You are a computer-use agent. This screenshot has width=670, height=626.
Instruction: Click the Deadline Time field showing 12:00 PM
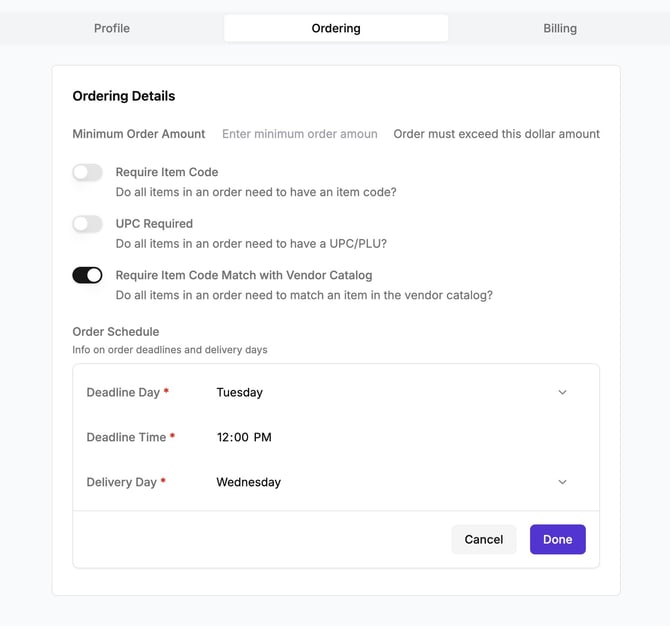click(244, 437)
